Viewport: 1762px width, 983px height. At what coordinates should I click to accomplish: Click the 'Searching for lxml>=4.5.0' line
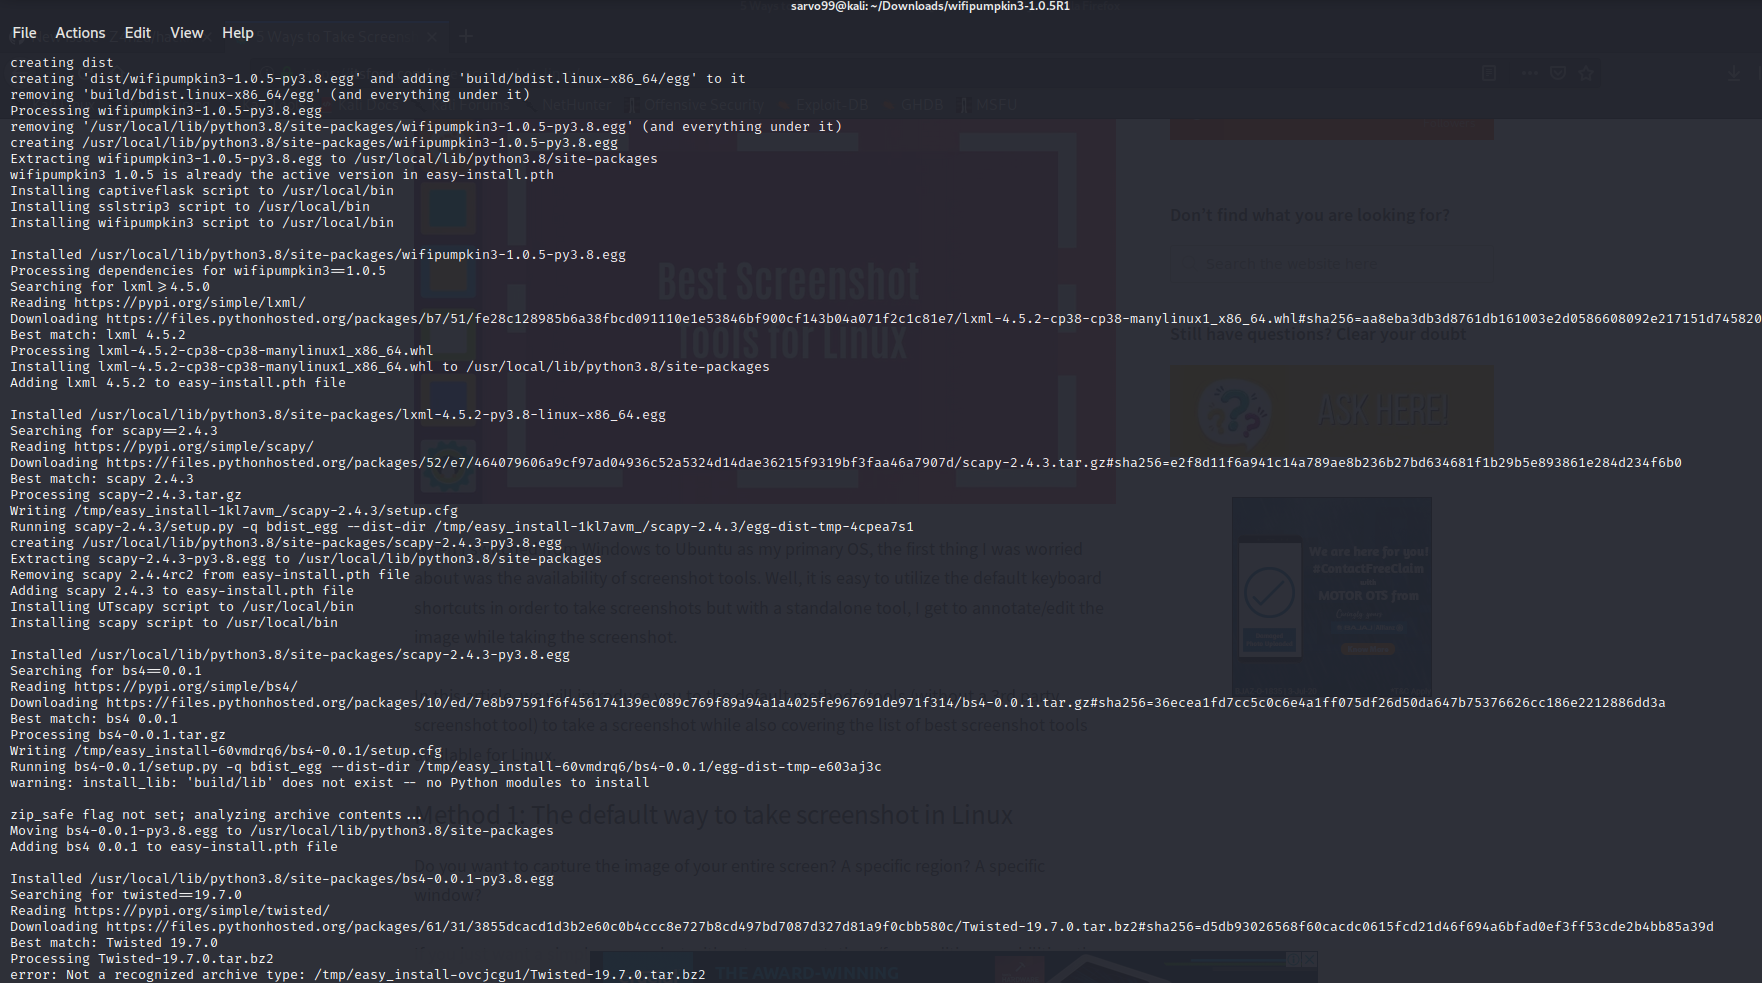pos(110,287)
